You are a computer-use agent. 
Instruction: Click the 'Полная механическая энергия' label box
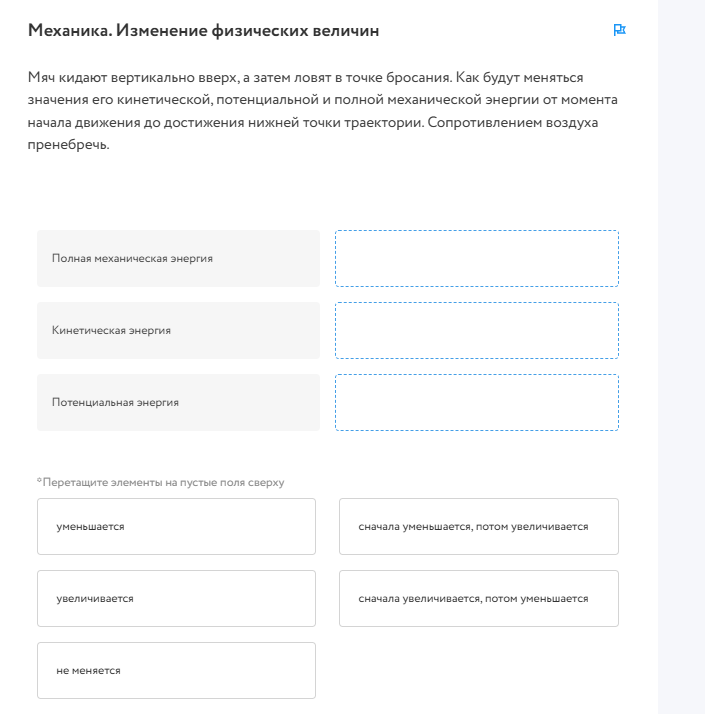pyautogui.click(x=178, y=258)
